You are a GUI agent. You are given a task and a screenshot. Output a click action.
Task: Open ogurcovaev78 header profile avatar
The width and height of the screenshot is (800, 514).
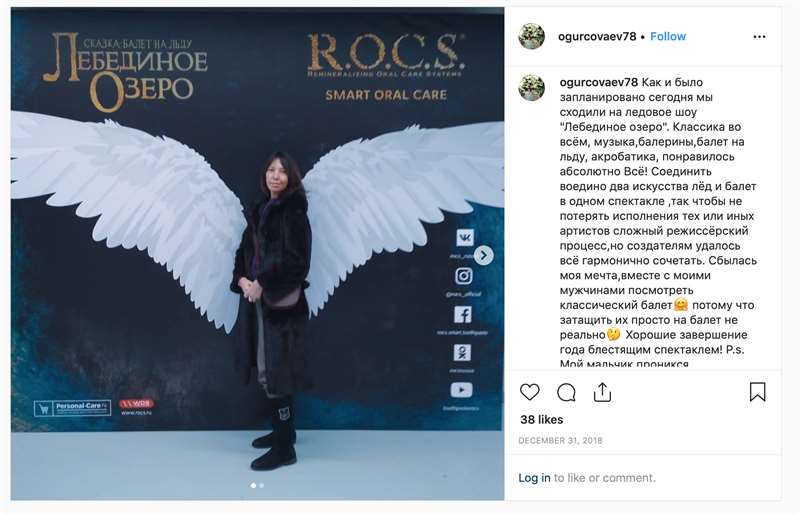[x=532, y=36]
